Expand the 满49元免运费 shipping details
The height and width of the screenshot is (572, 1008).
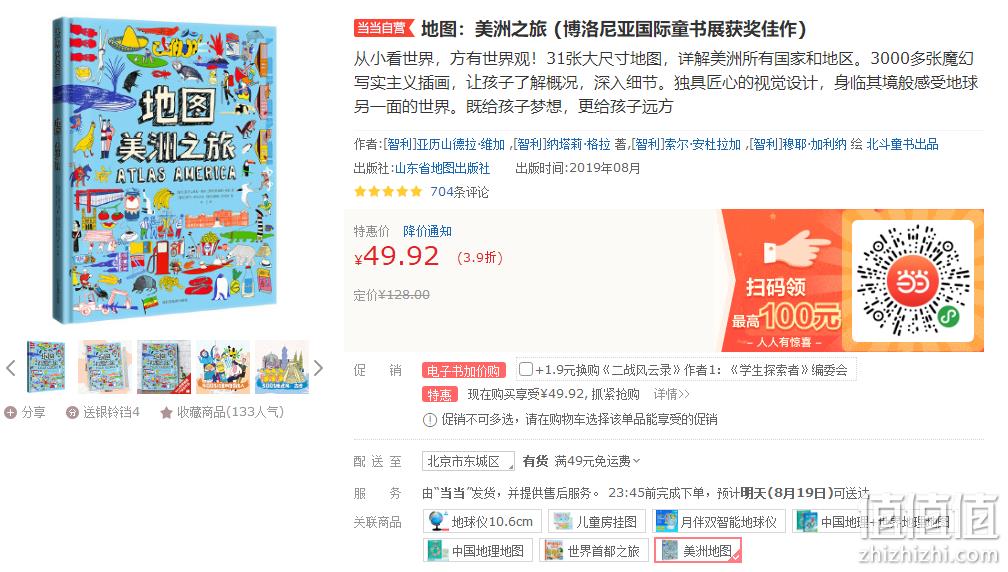[597, 461]
